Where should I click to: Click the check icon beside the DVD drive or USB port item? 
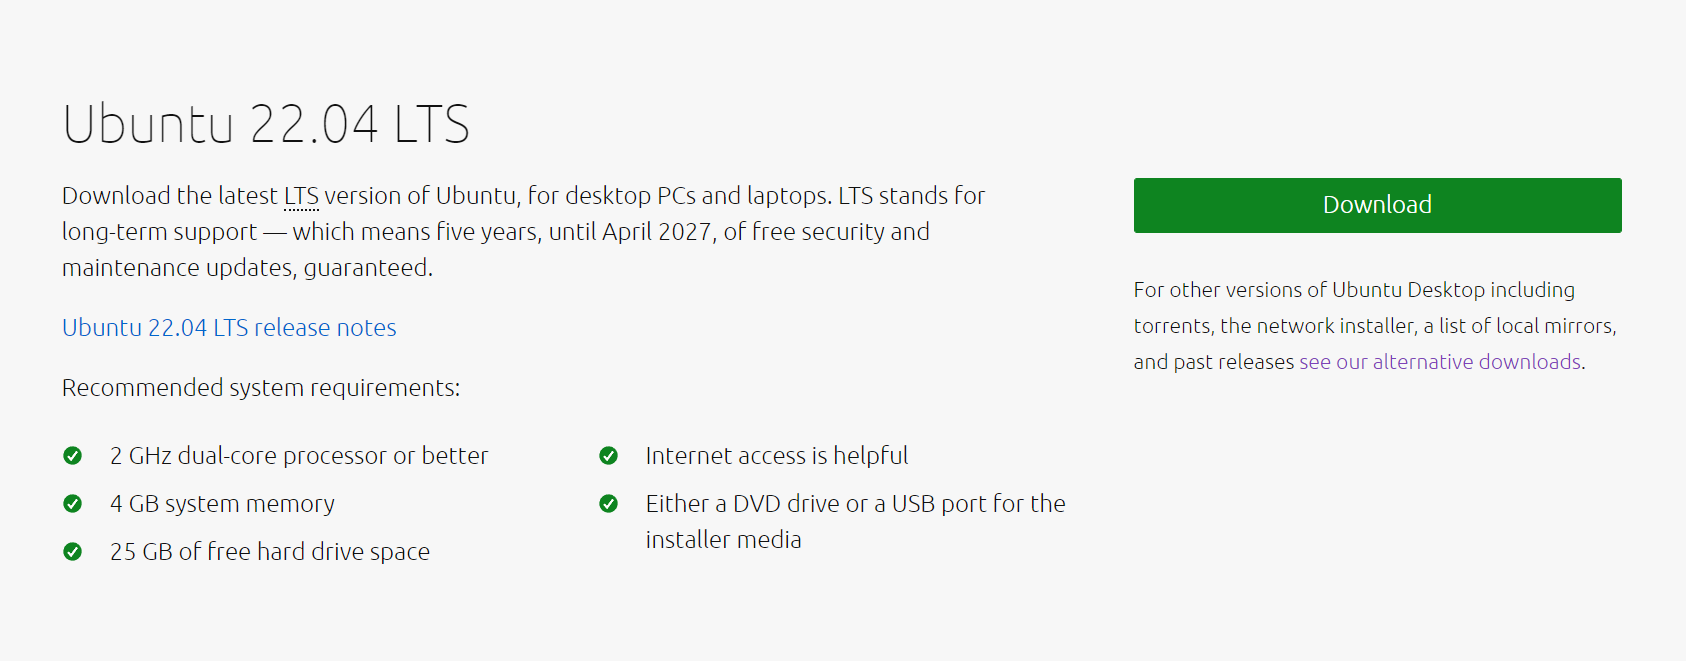pos(608,504)
